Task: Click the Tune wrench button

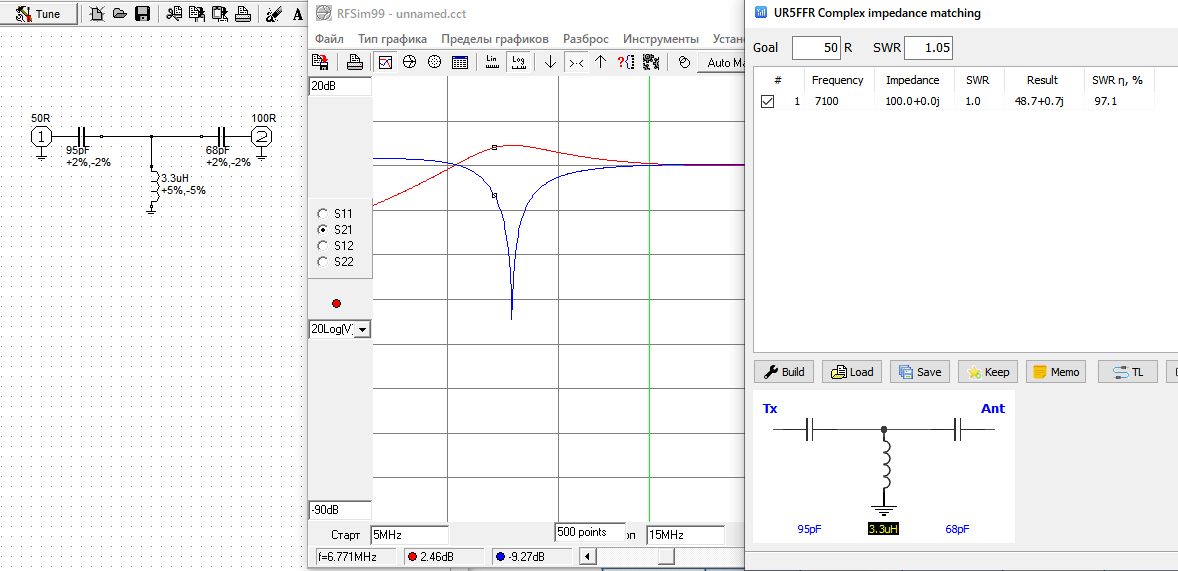Action: coord(38,14)
